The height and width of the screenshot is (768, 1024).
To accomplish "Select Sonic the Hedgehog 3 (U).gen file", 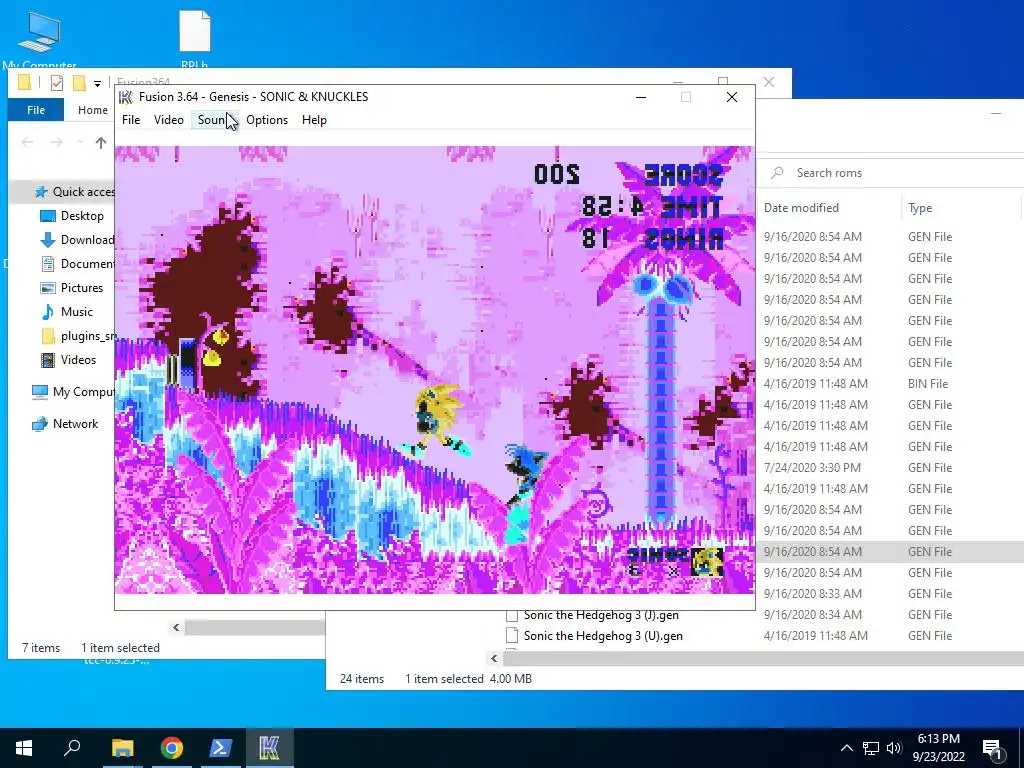I will pyautogui.click(x=603, y=635).
